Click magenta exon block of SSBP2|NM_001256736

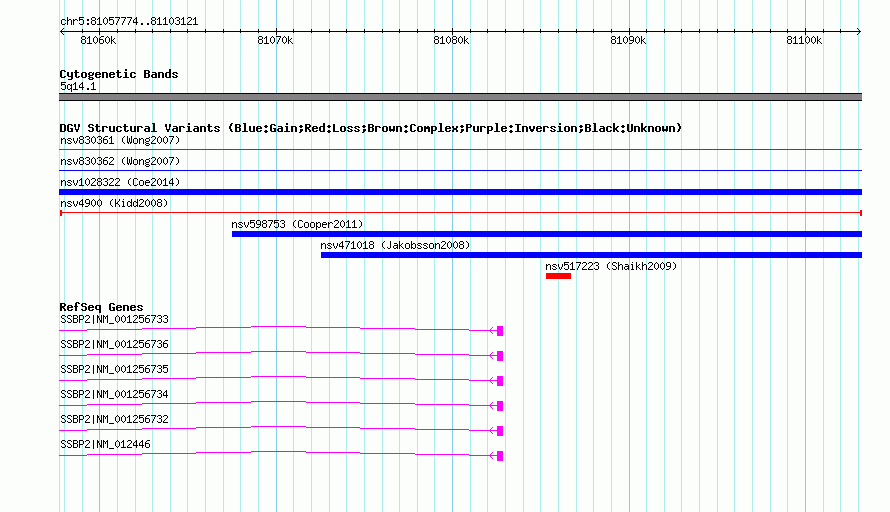tap(500, 356)
